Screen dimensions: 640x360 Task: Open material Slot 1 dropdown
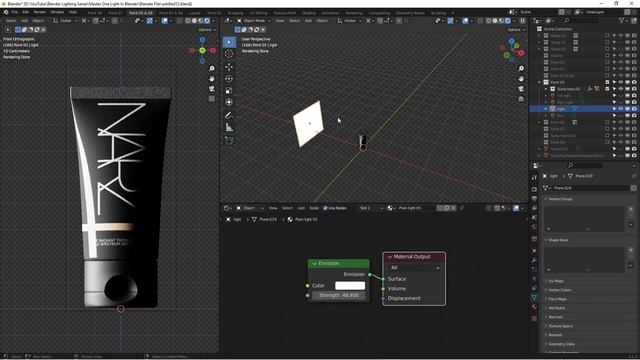(x=371, y=208)
